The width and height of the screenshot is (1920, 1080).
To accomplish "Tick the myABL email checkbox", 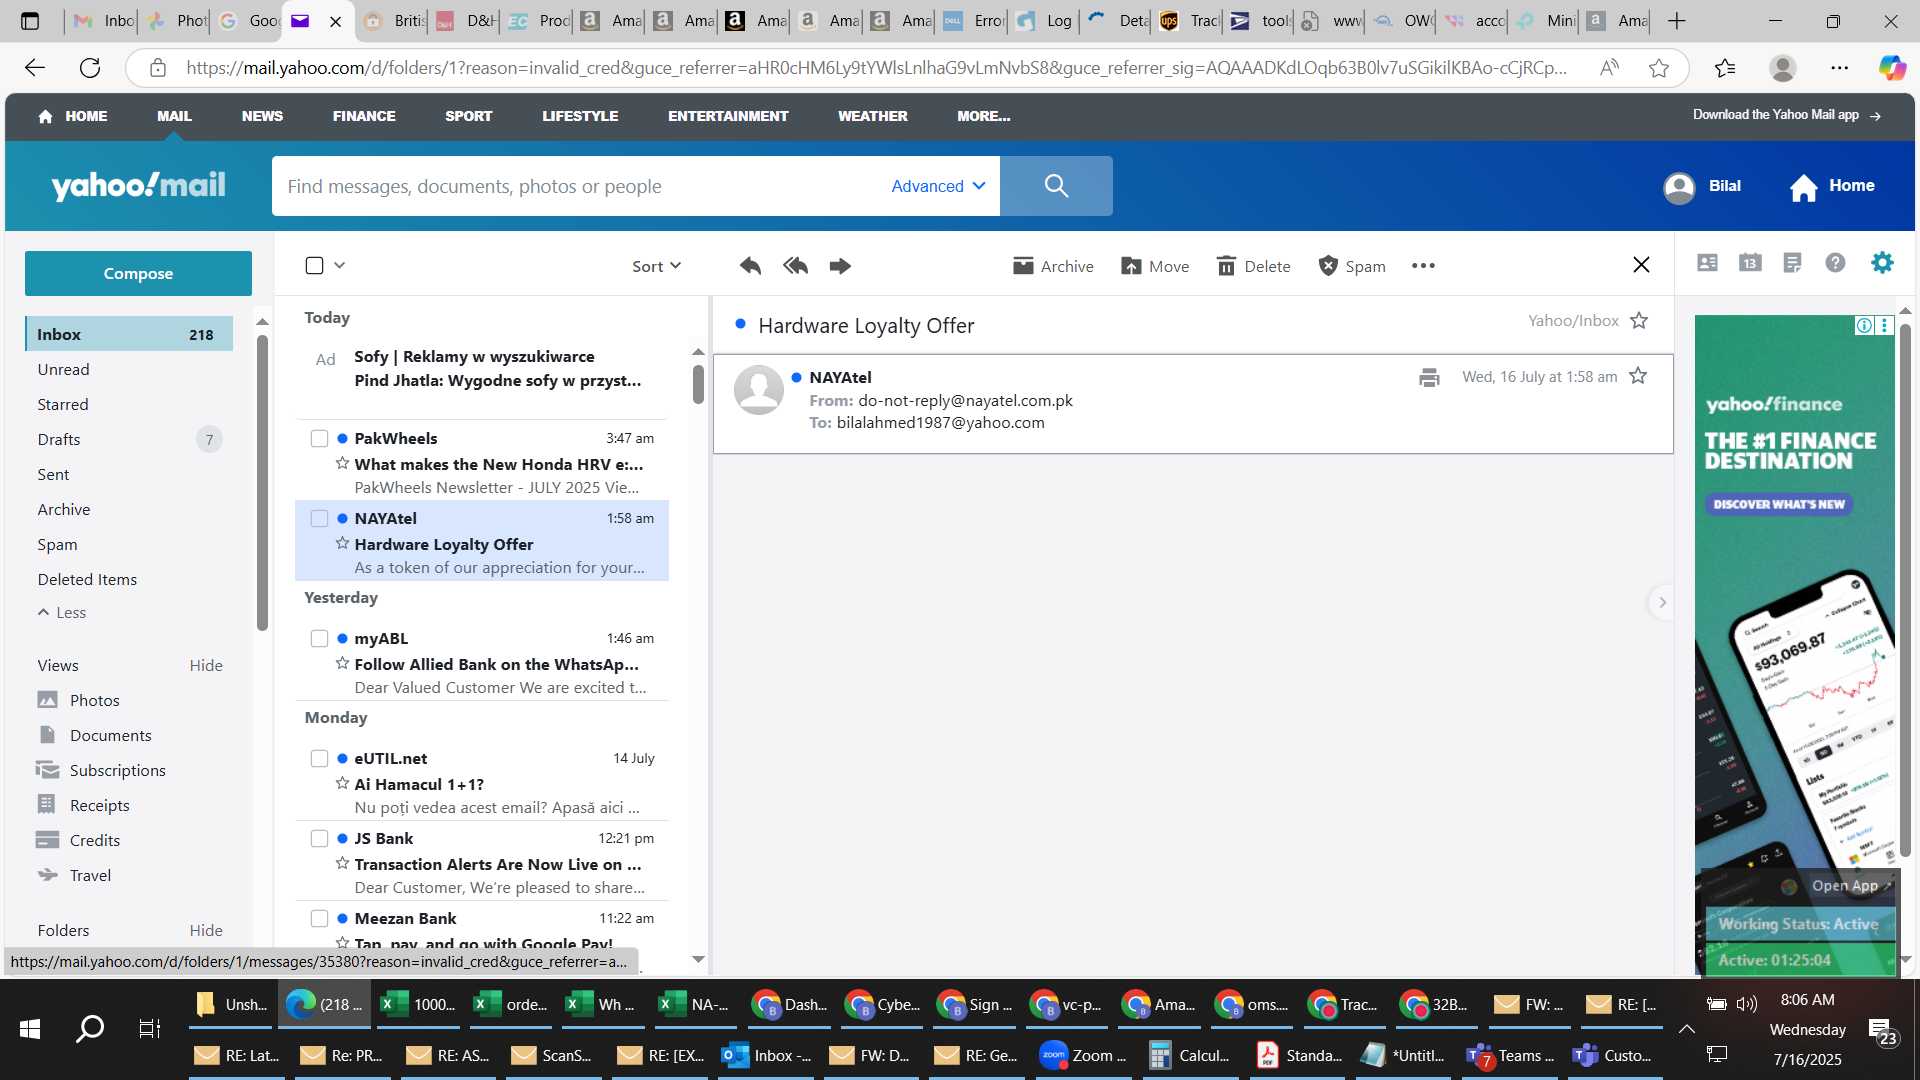I will (319, 638).
